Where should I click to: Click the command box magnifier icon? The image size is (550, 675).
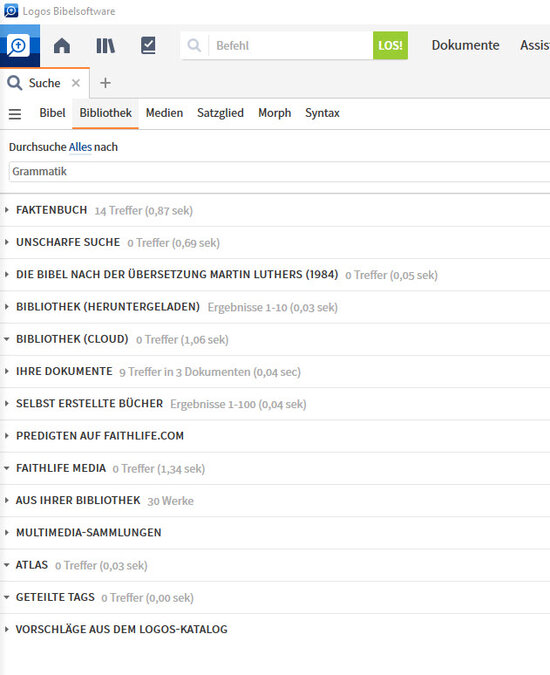pyautogui.click(x=194, y=45)
